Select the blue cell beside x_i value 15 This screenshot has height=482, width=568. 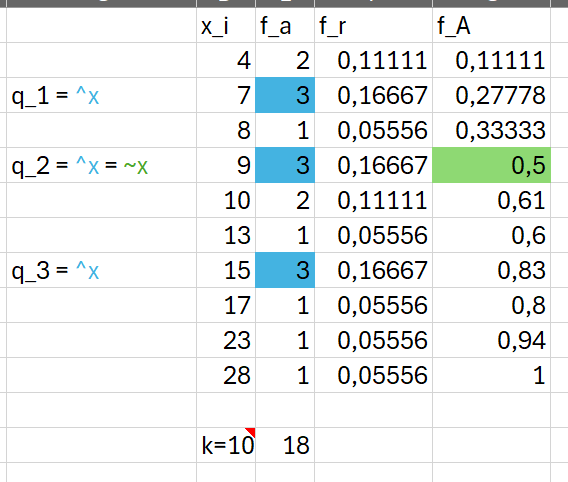(285, 270)
